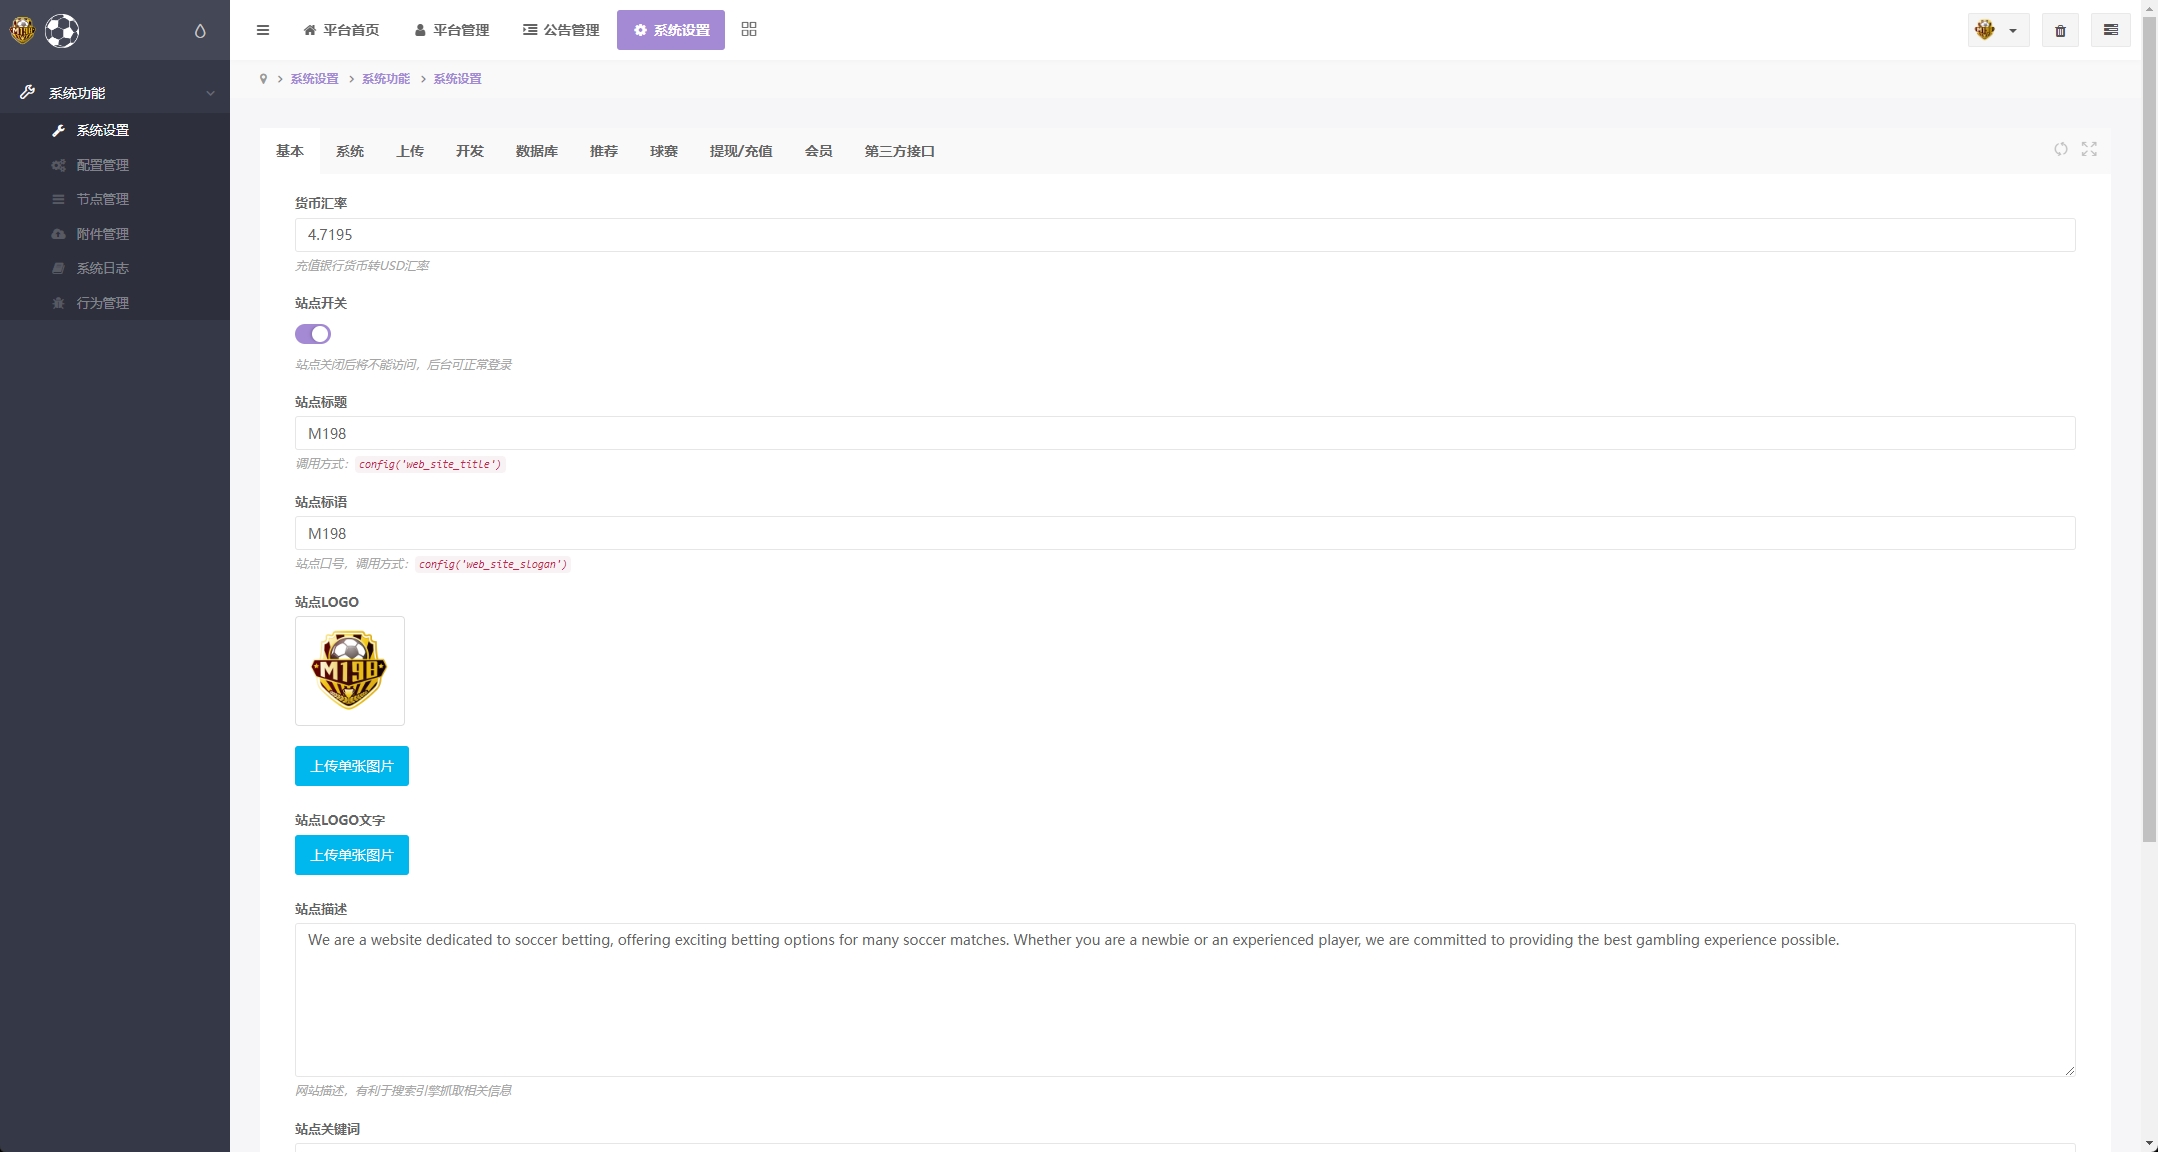Switch to the 数据库 tab
Viewport: 2158px width, 1152px height.
pos(537,151)
